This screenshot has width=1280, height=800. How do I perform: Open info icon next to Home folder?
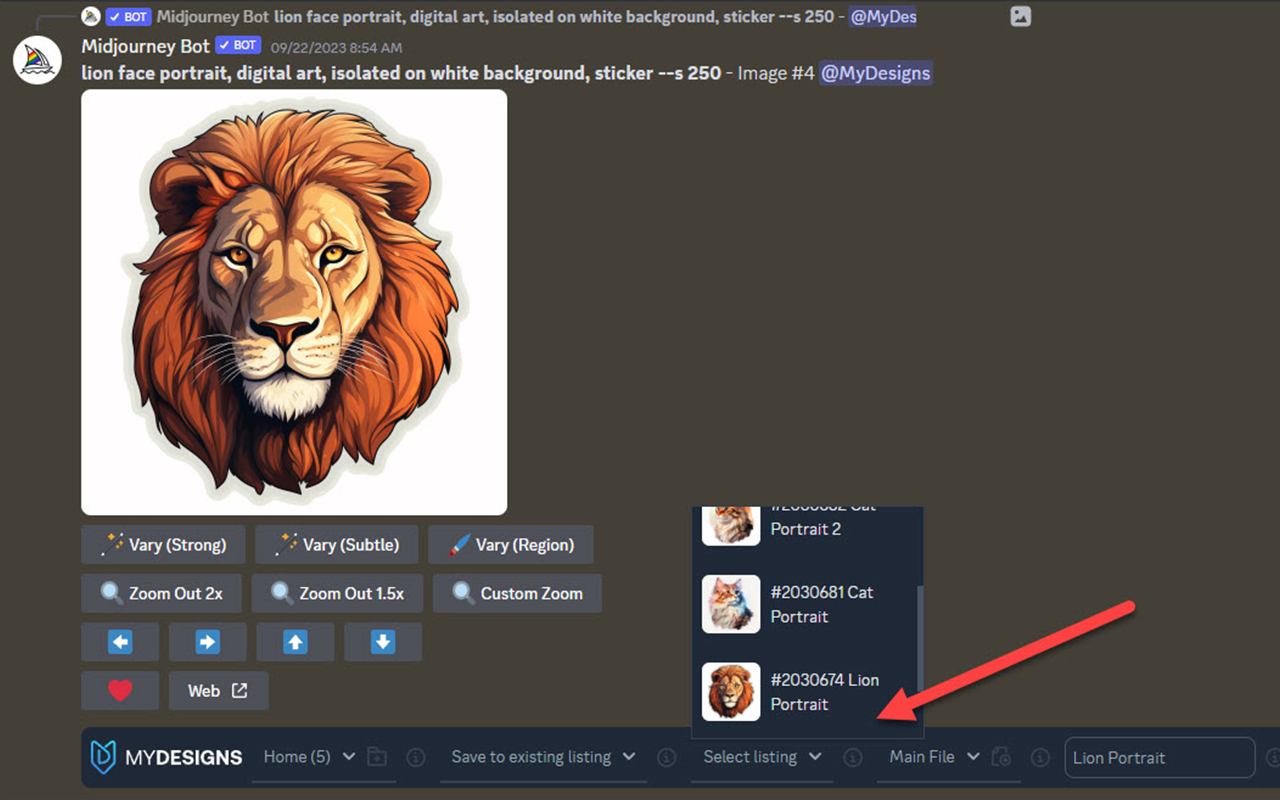pyautogui.click(x=417, y=757)
